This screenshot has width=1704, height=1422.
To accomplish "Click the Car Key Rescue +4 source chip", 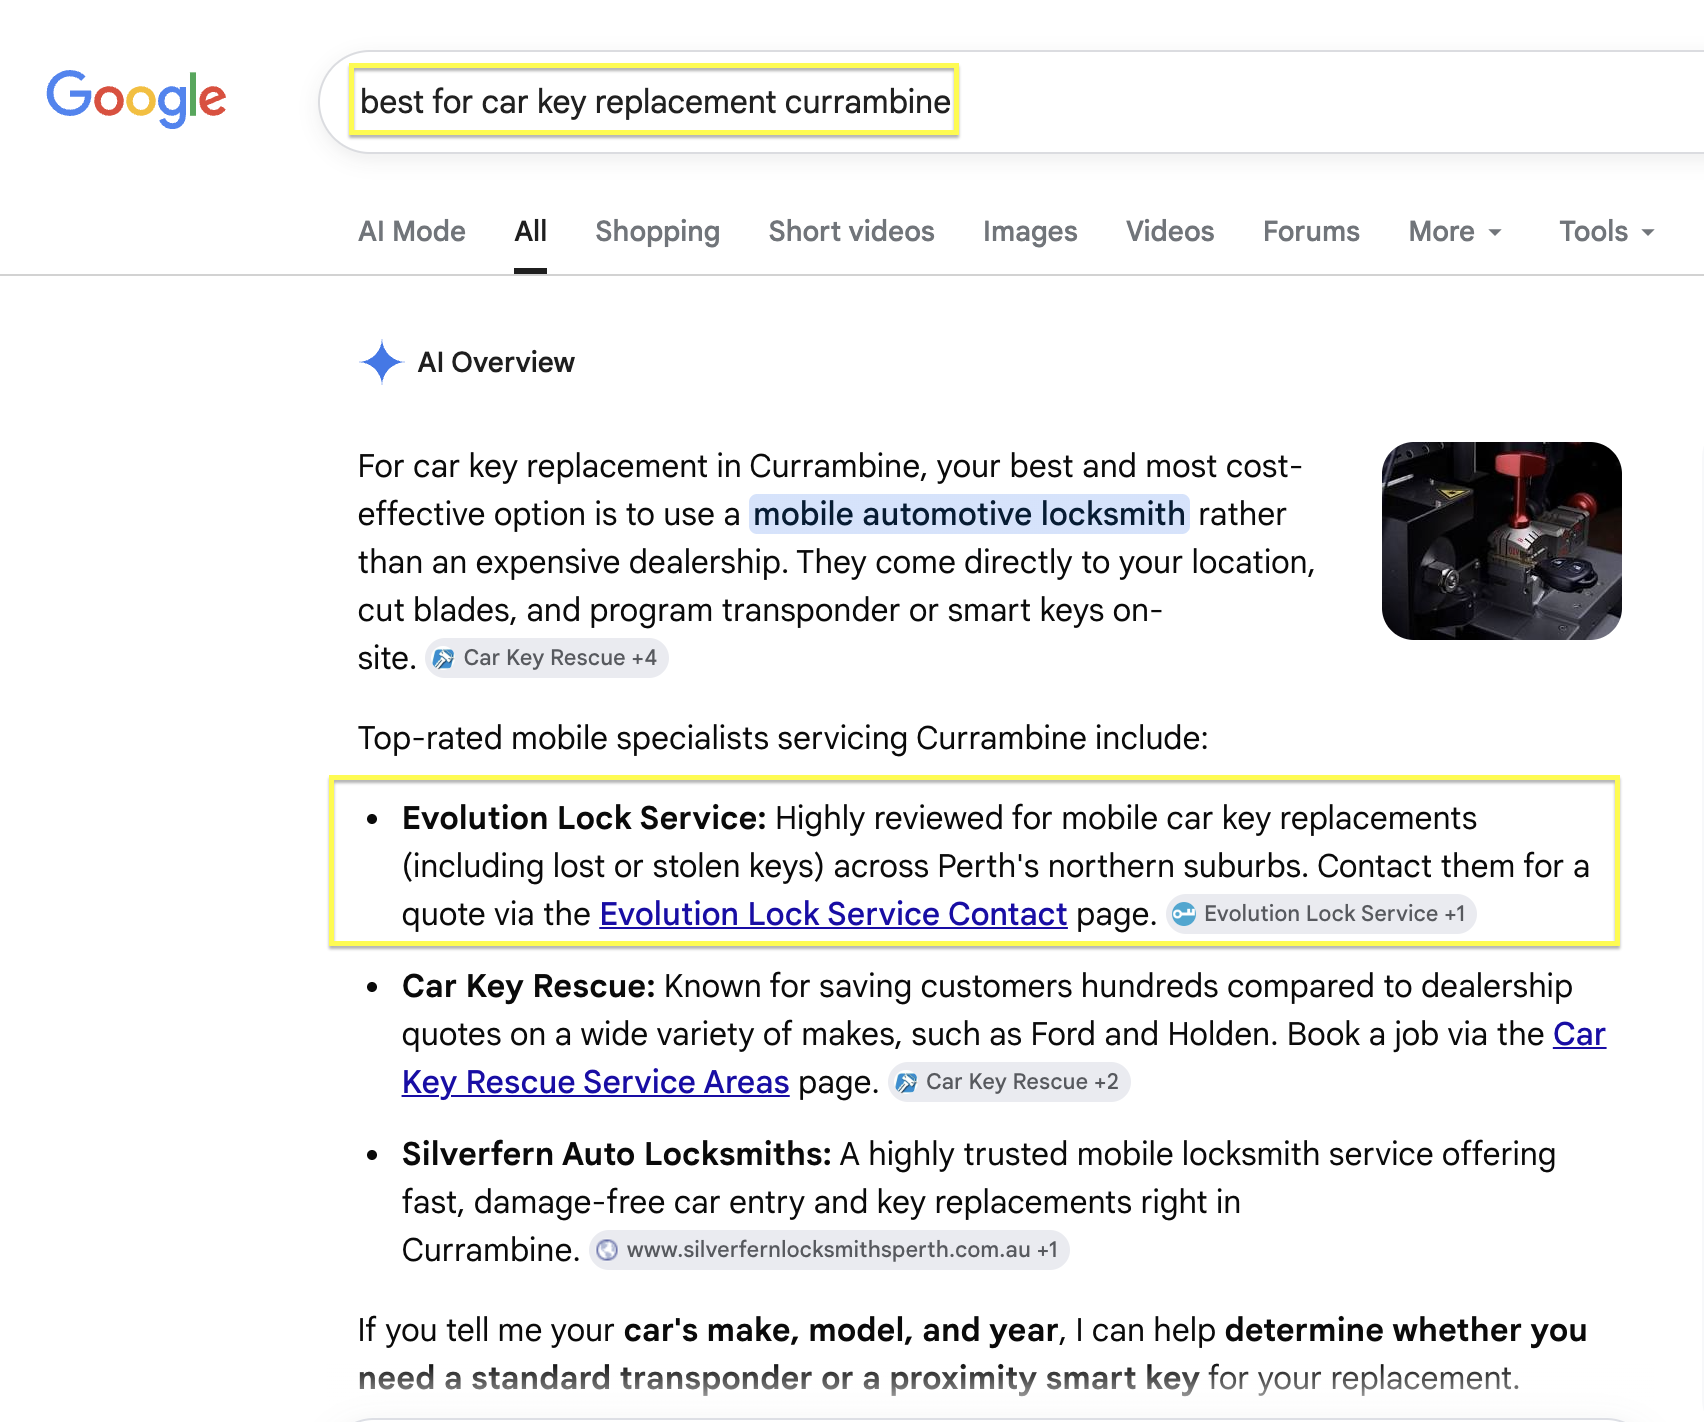I will point(547,658).
